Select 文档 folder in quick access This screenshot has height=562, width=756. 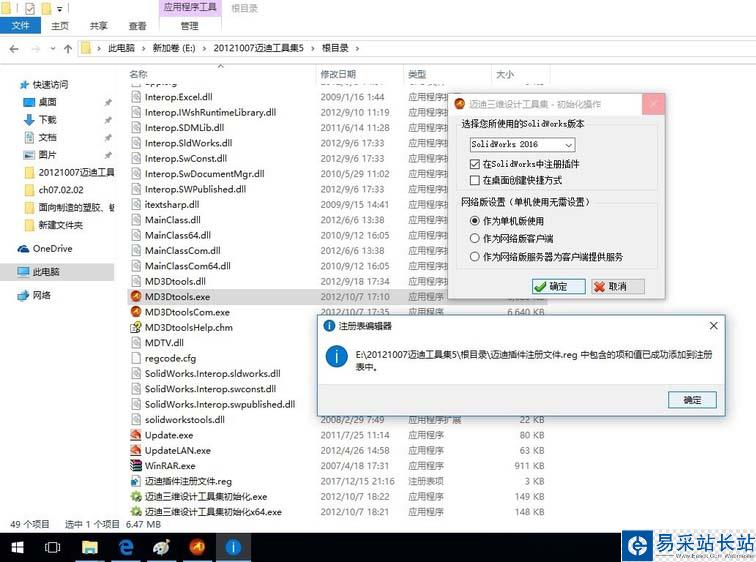click(x=47, y=137)
